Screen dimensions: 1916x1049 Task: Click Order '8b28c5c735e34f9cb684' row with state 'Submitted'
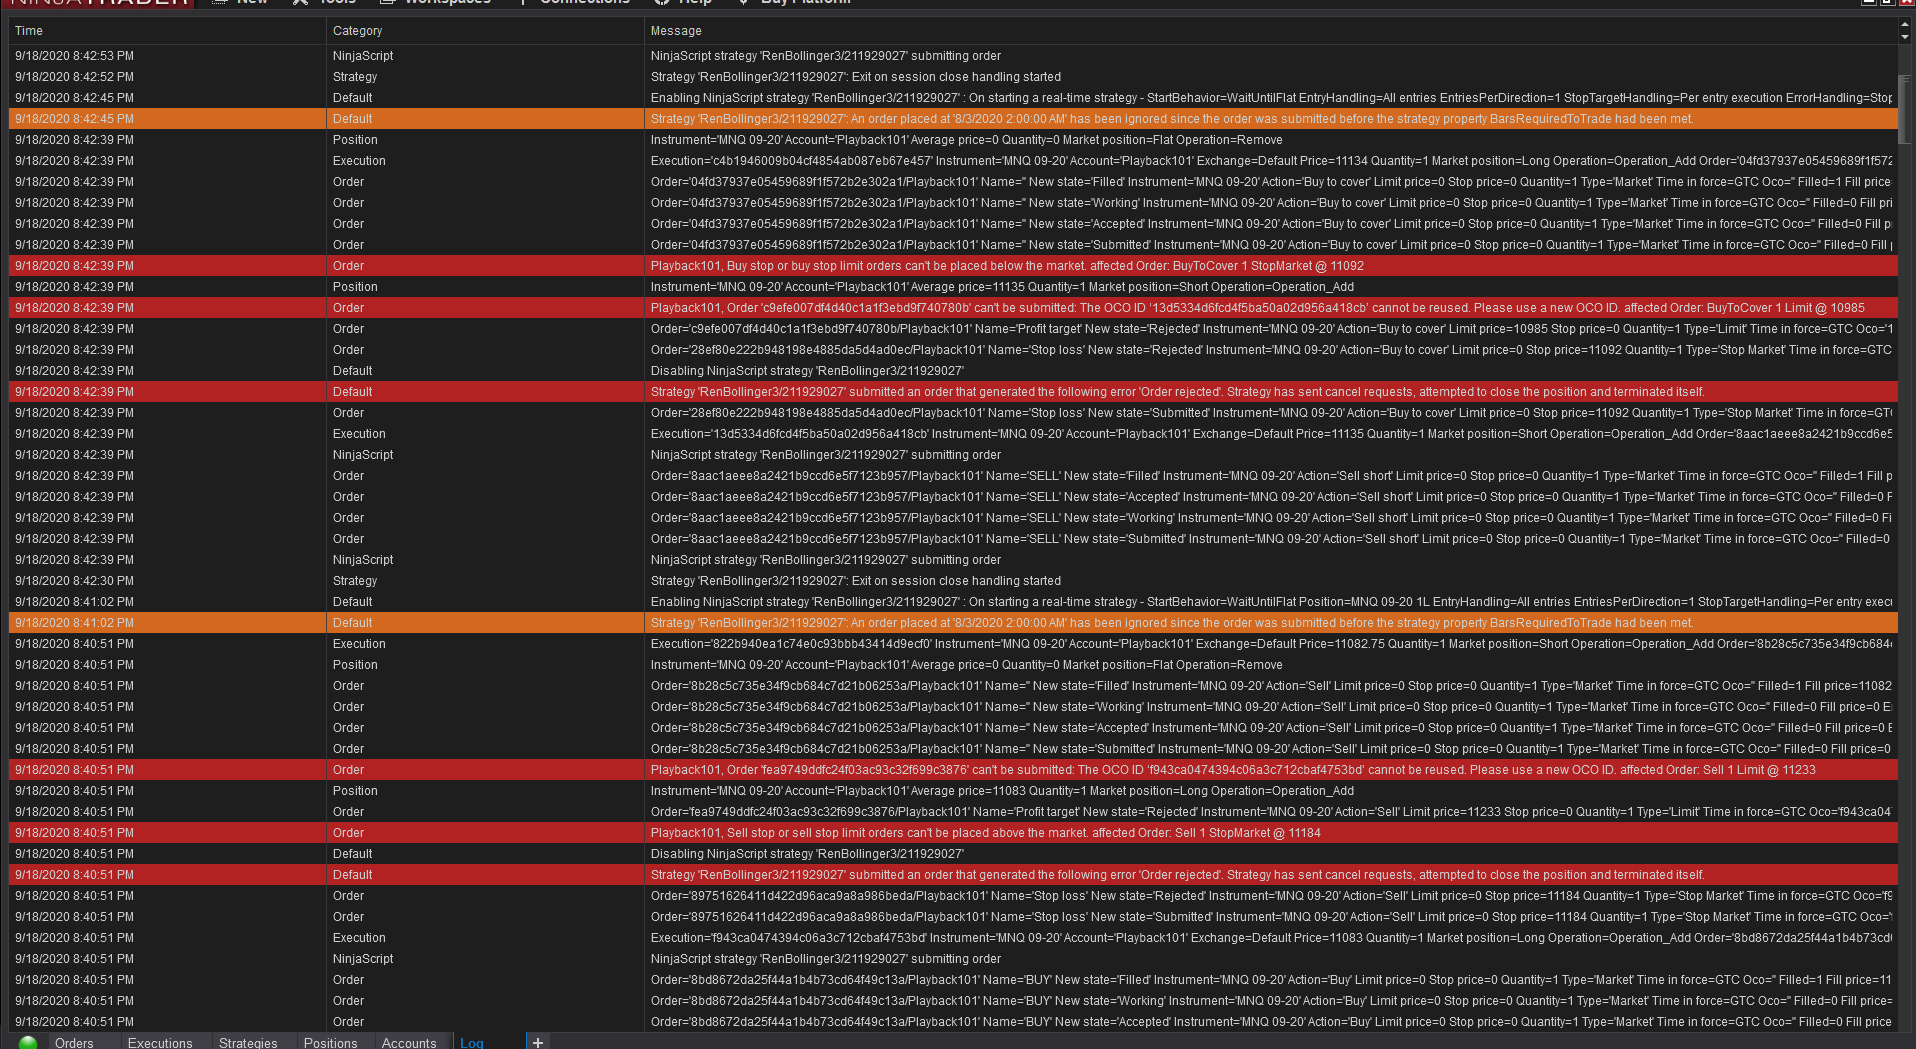point(953,749)
